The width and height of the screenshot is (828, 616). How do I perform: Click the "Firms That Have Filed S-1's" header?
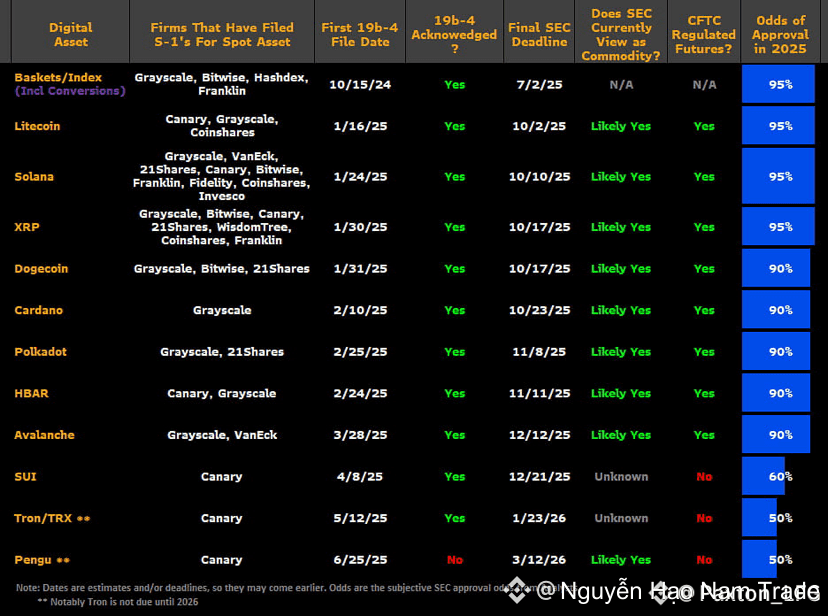click(222, 34)
